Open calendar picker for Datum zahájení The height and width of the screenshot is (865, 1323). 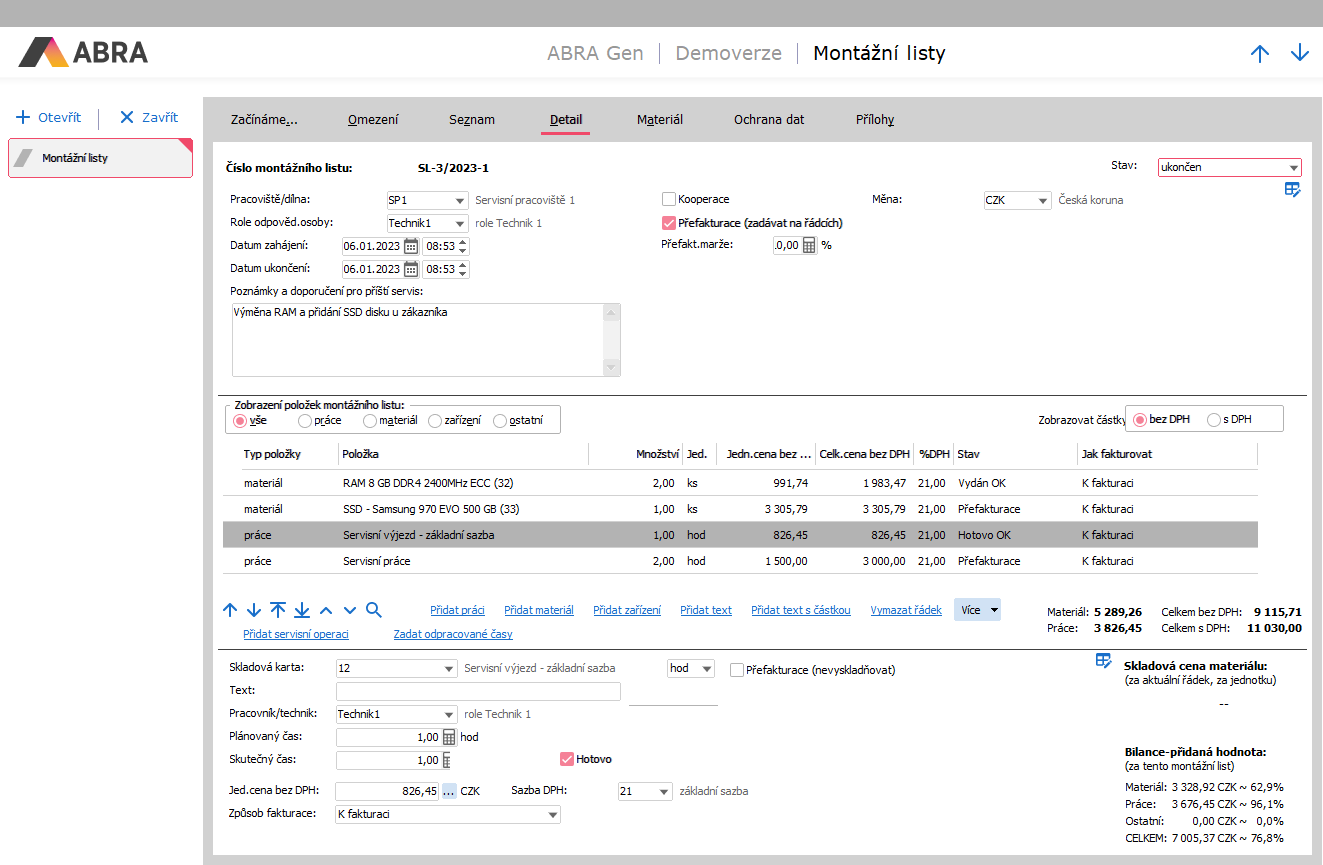pos(410,246)
